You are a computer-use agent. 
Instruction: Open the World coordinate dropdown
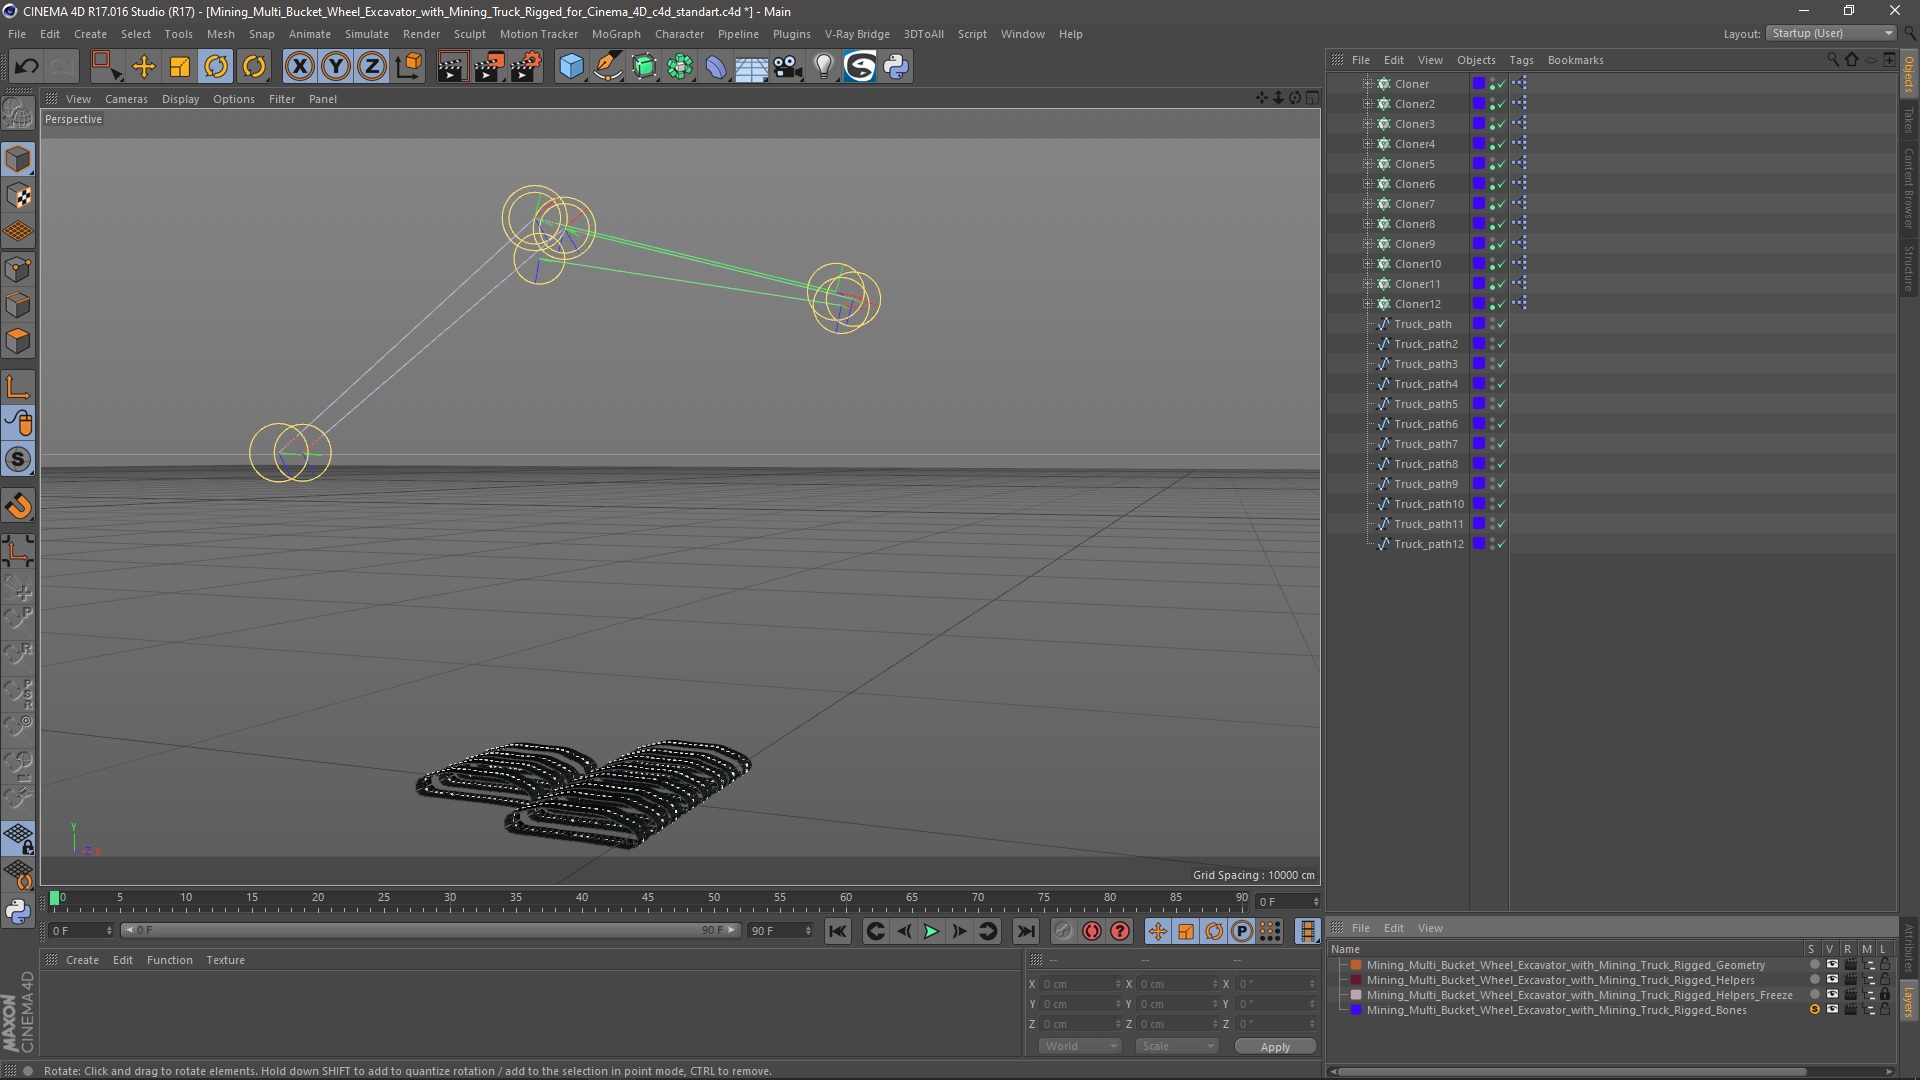pos(1081,1046)
